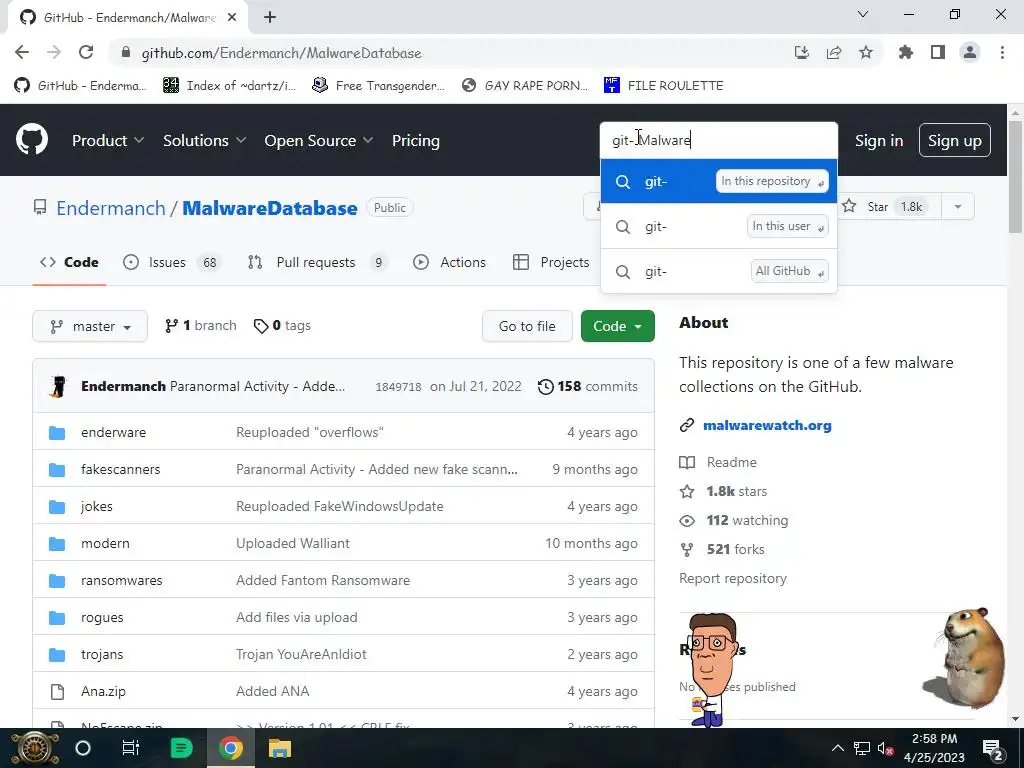This screenshot has height=768, width=1024.
Task: Open the Chrome extensions puzzle icon
Action: pyautogui.click(x=906, y=52)
